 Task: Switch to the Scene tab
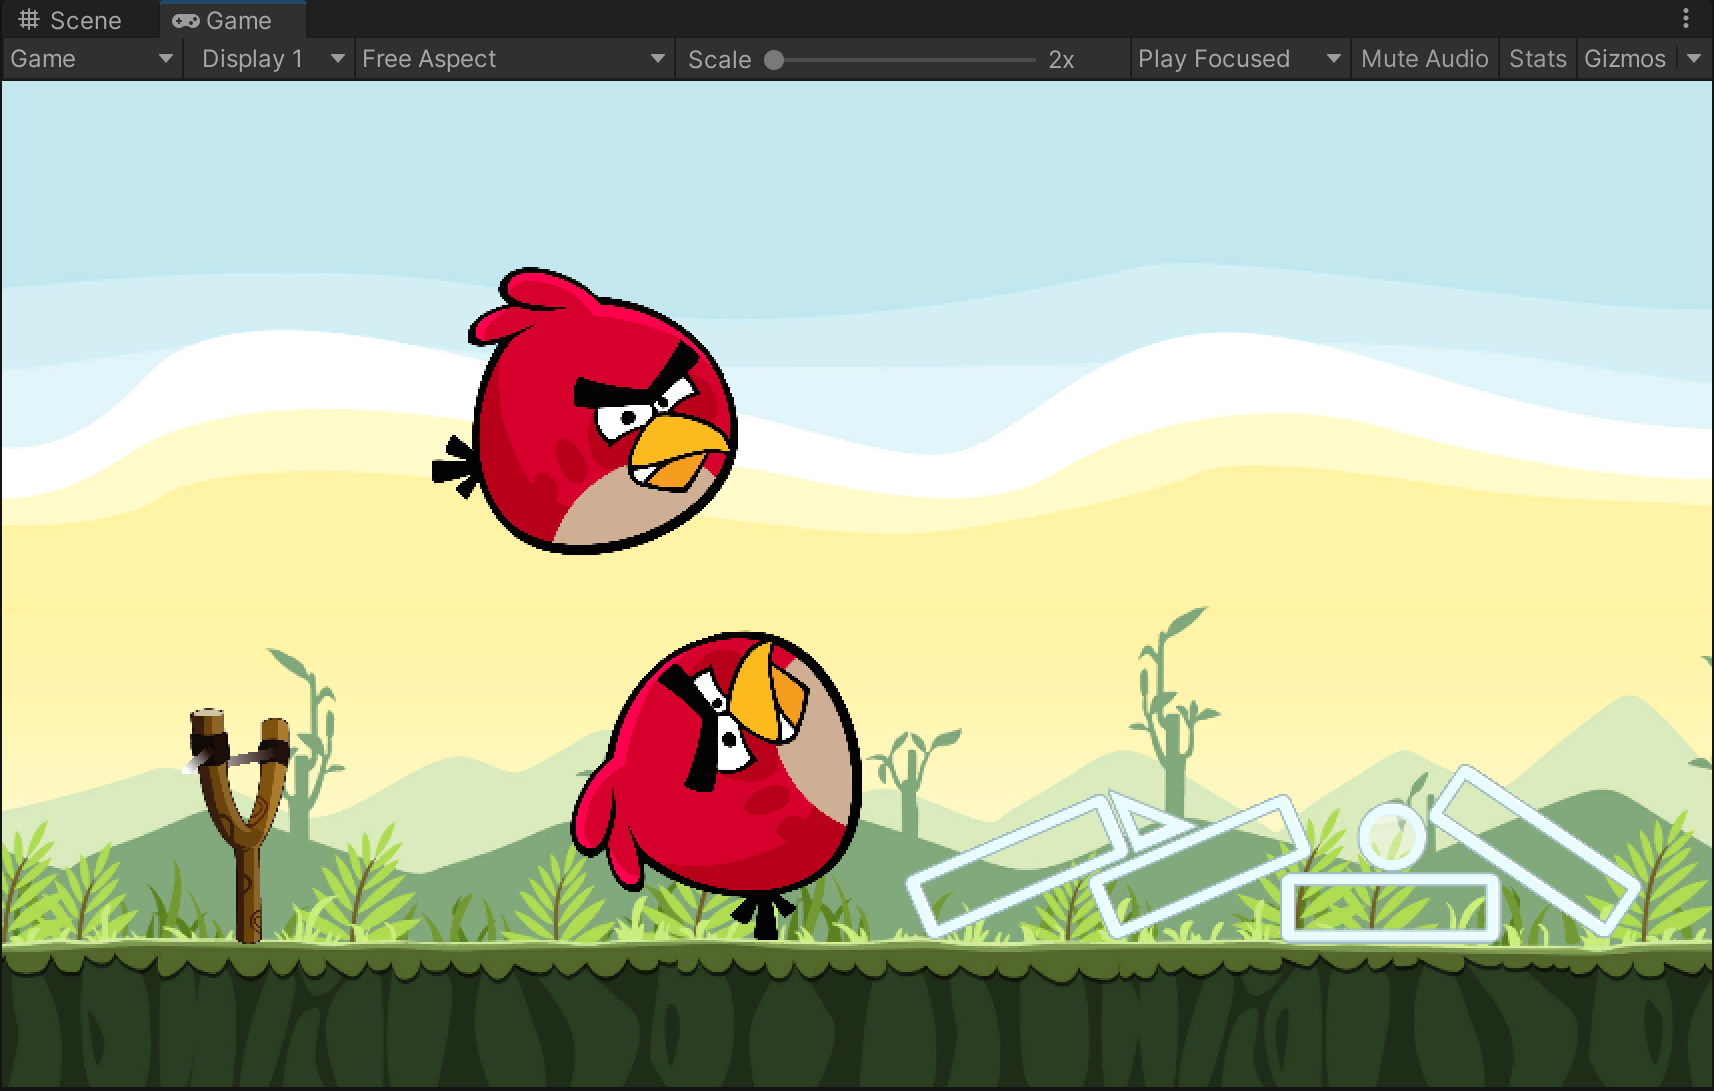point(70,20)
